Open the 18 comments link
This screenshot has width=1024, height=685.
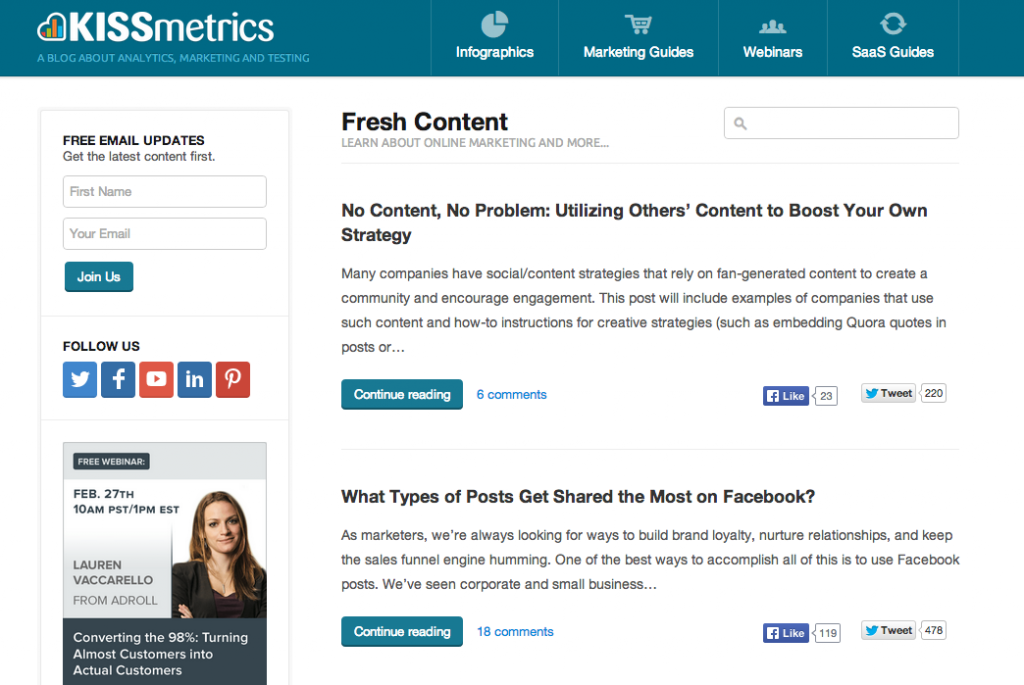(514, 631)
